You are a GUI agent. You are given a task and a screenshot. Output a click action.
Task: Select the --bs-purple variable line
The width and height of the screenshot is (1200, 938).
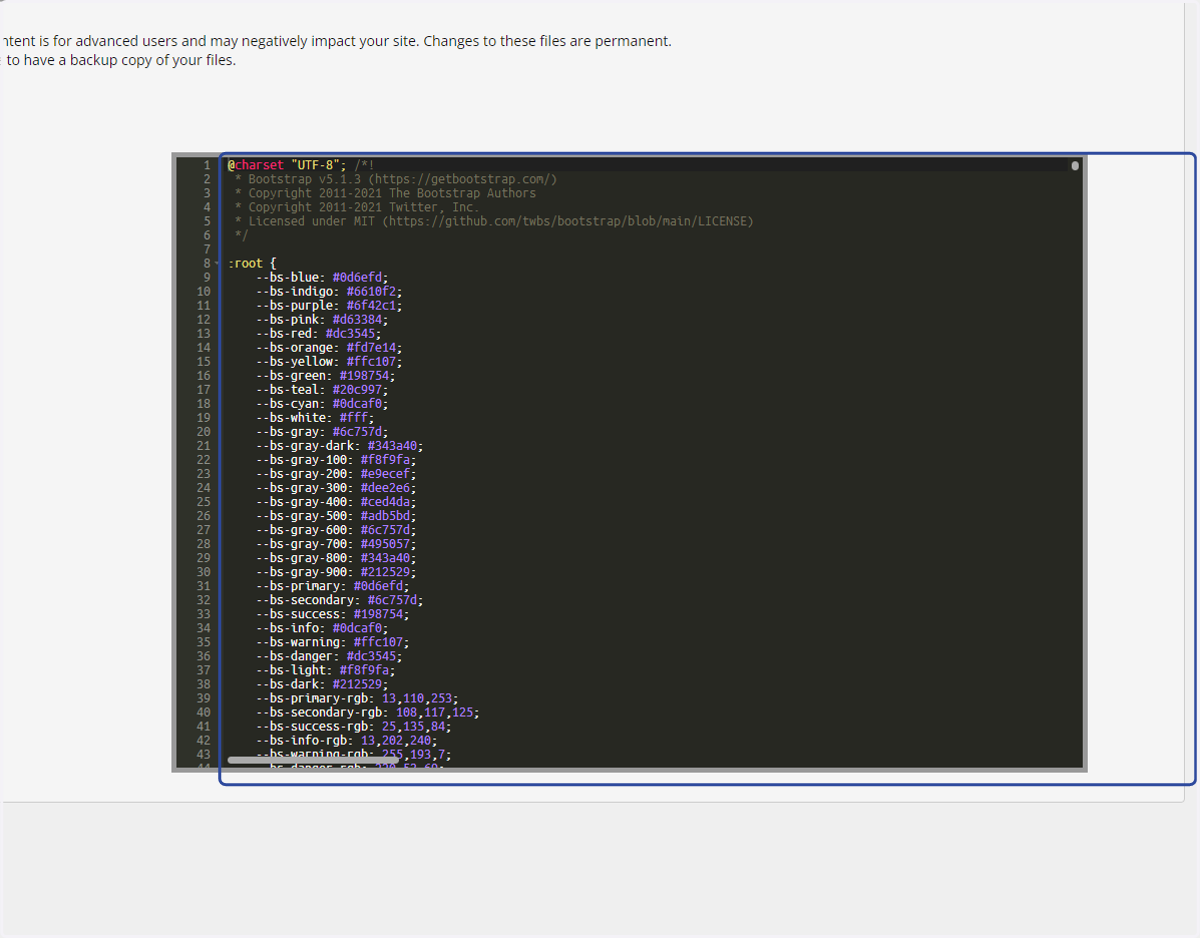(x=329, y=305)
